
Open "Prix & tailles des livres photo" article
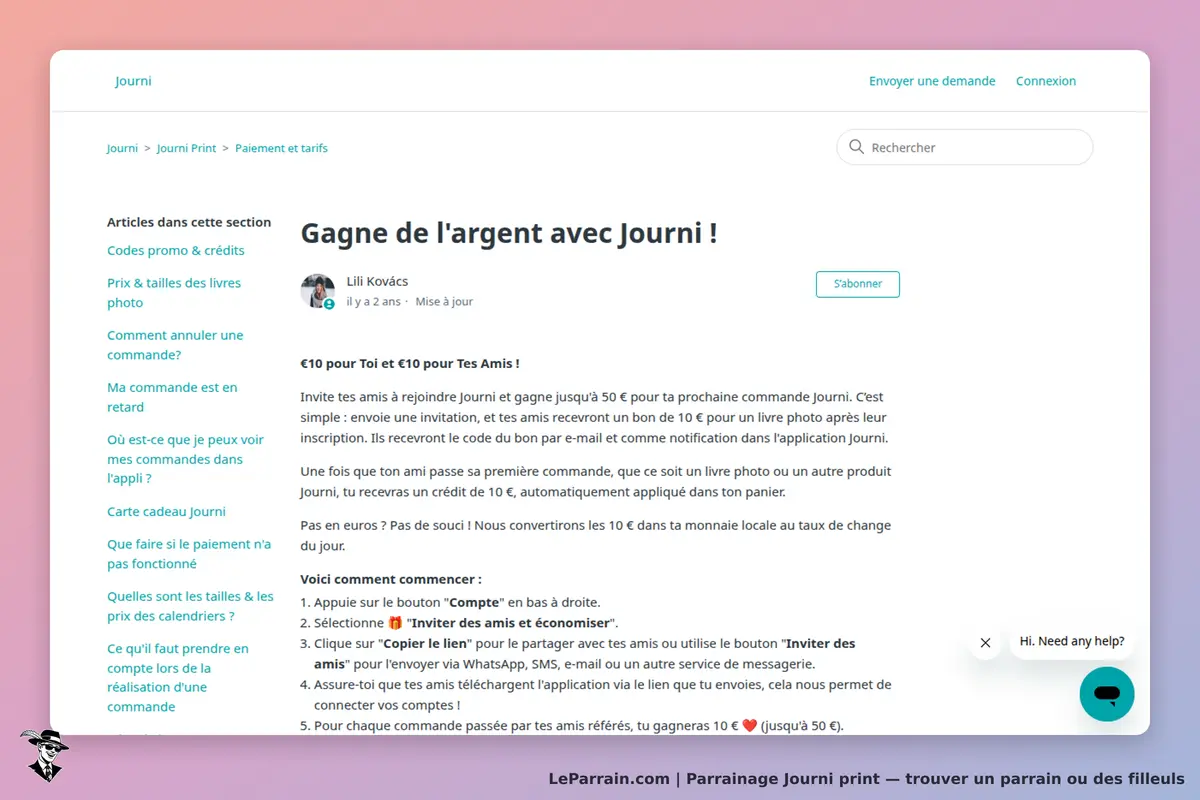pyautogui.click(x=174, y=293)
